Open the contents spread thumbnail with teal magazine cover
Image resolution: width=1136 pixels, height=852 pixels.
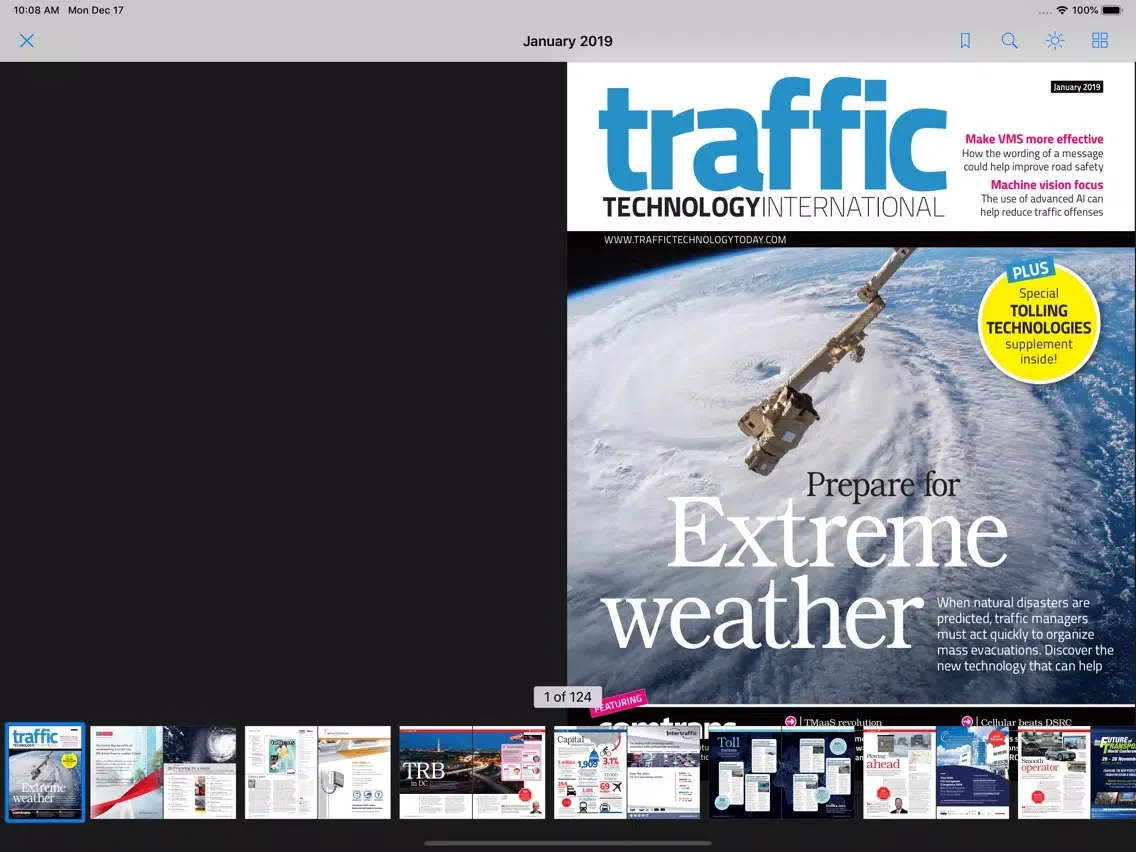(317, 772)
